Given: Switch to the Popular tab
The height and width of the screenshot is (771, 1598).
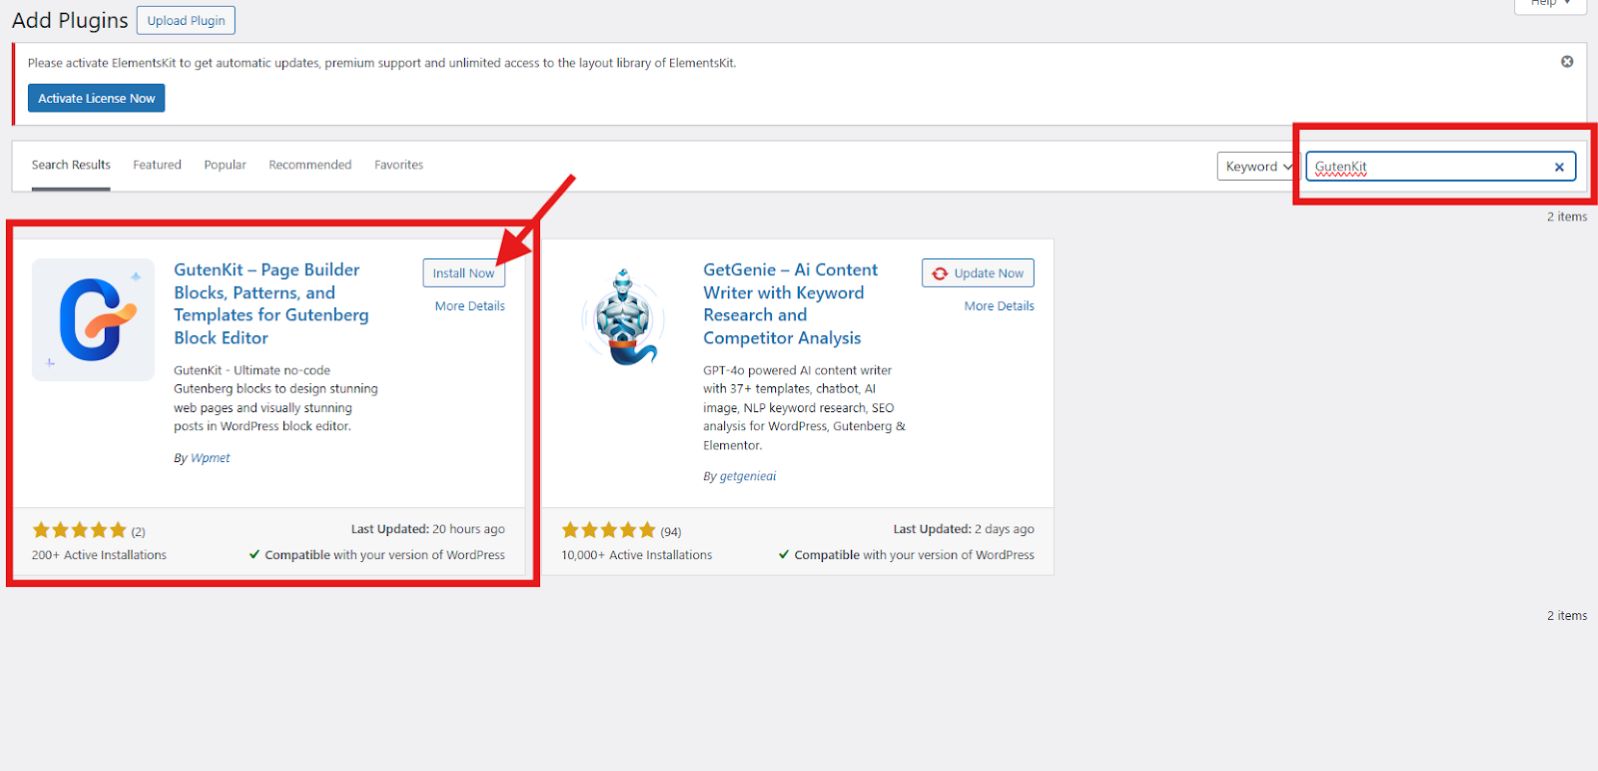Looking at the screenshot, I should [x=225, y=165].
